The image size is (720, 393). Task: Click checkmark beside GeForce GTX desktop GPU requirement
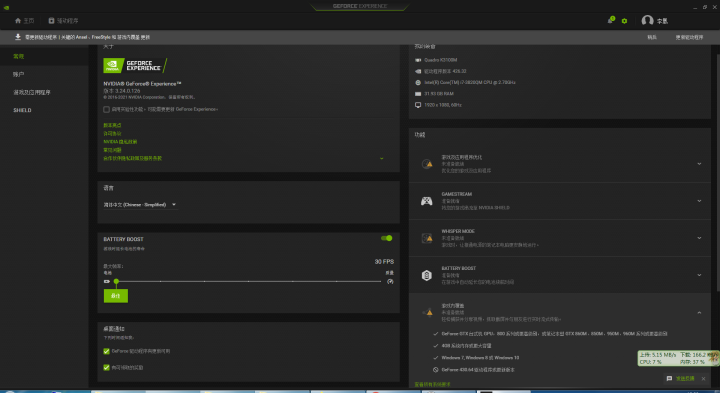436,334
